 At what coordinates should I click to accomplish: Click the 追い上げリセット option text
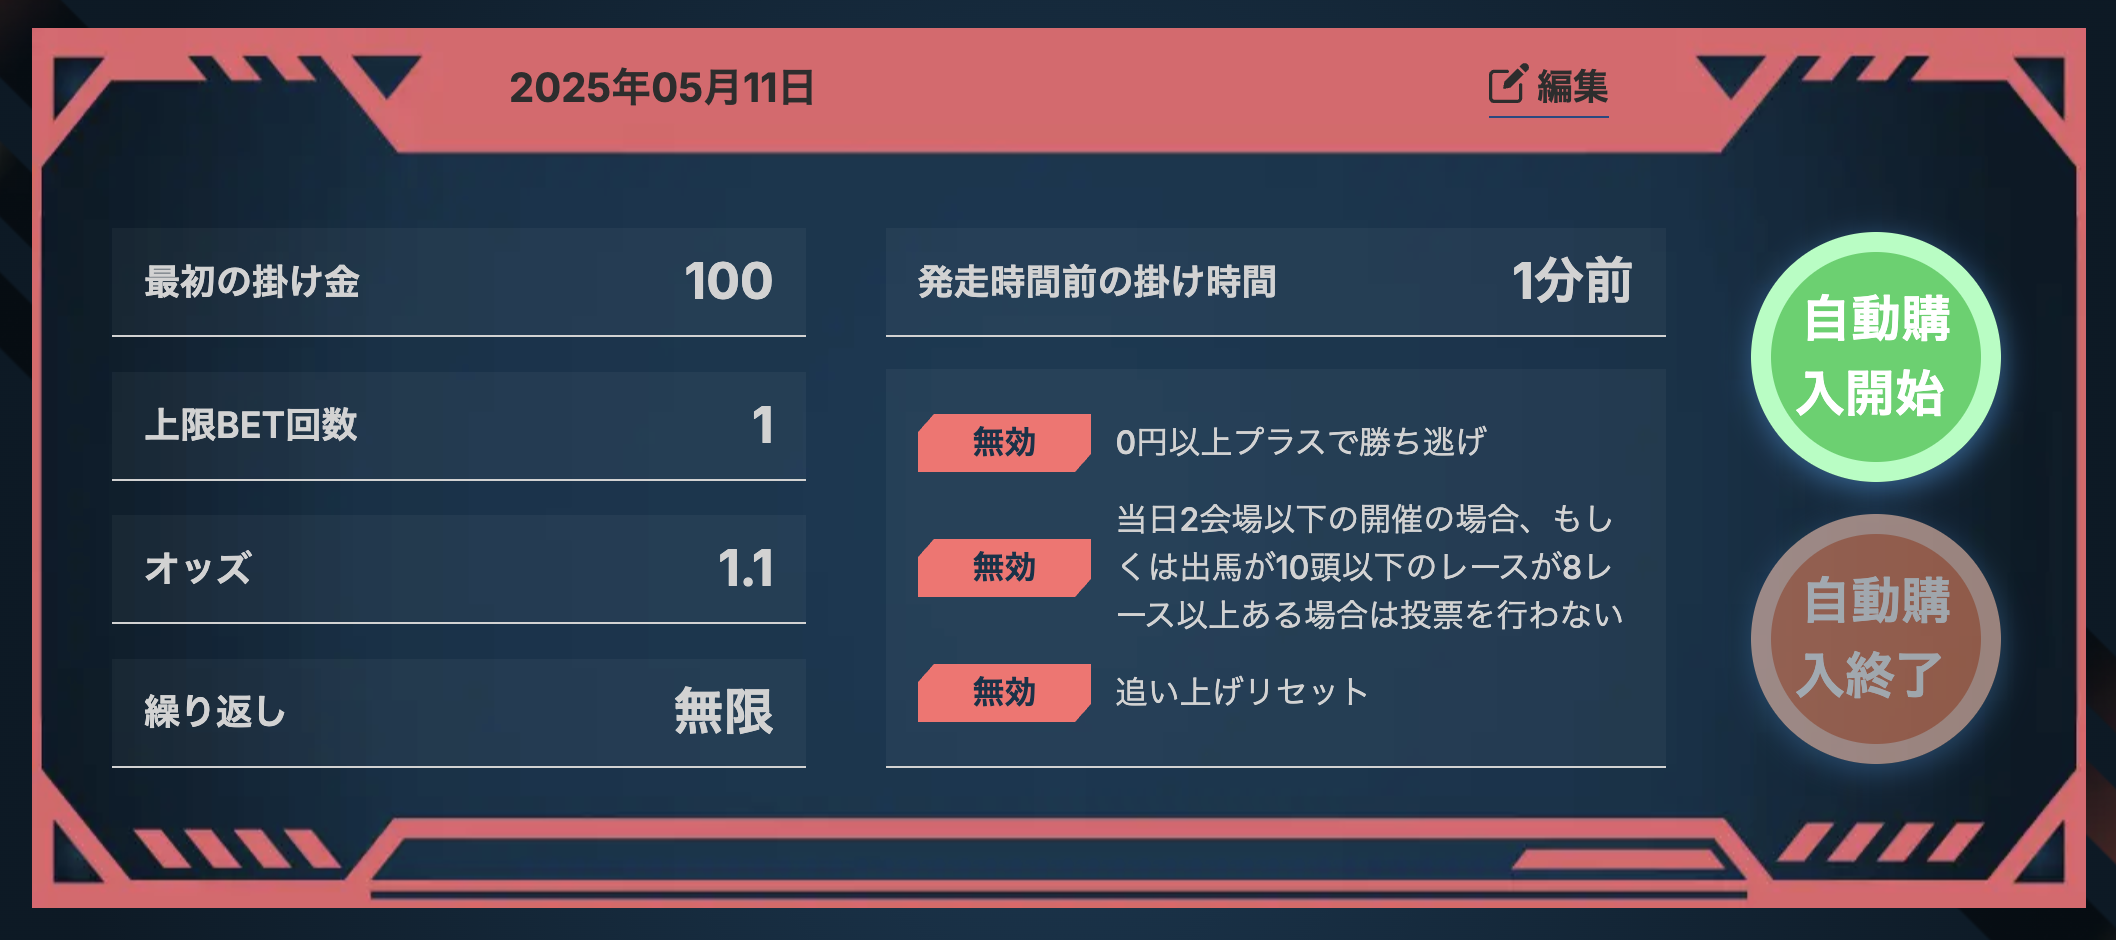pyautogui.click(x=1241, y=692)
